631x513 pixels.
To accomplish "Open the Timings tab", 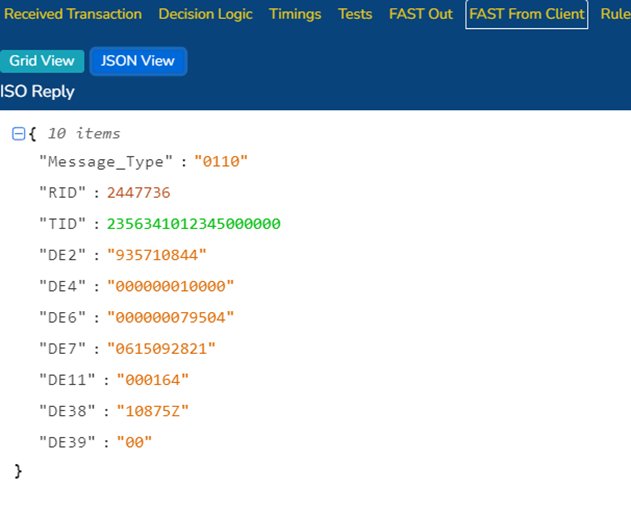I will point(295,14).
